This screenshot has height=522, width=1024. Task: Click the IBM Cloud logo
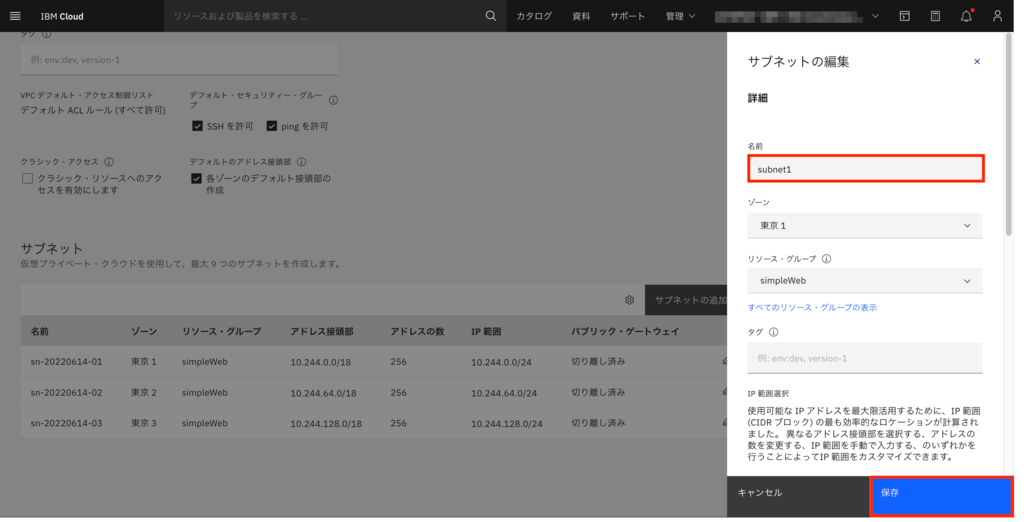[62, 16]
